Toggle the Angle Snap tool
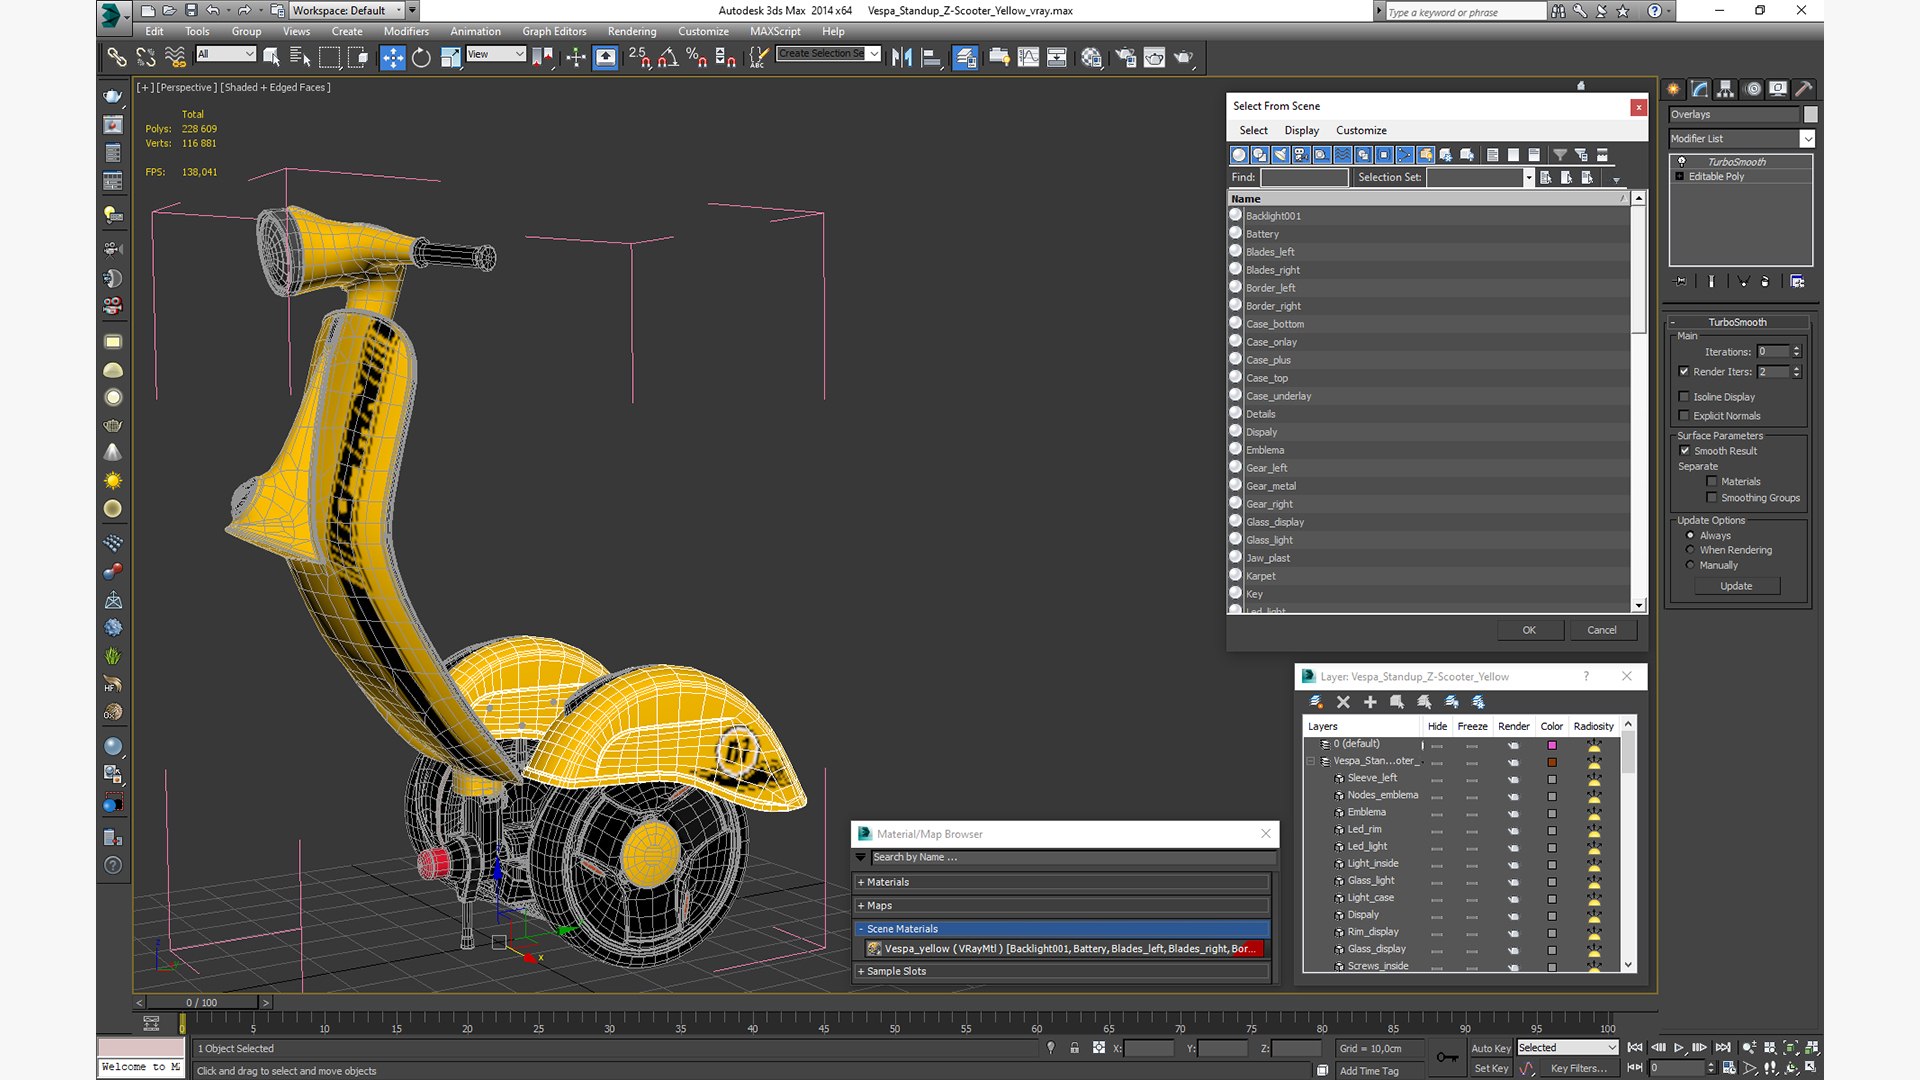This screenshot has height=1080, width=1920. [x=668, y=57]
